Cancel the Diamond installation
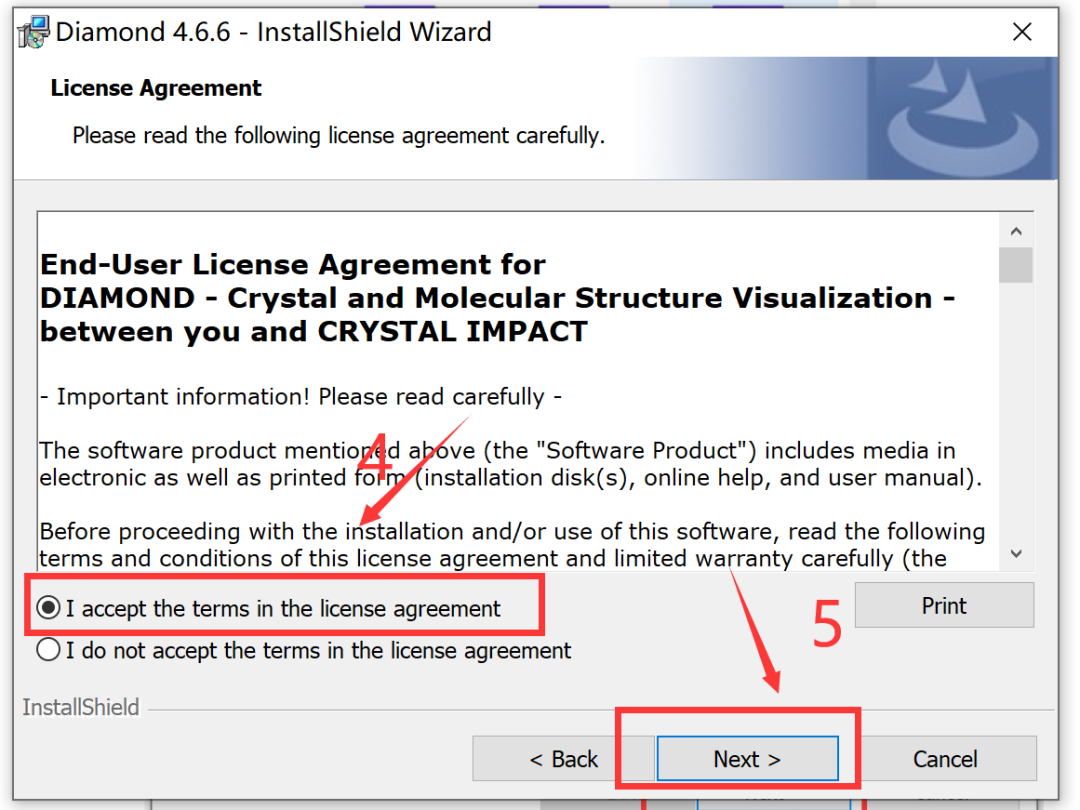Viewport: 1080px width, 810px height. (944, 759)
